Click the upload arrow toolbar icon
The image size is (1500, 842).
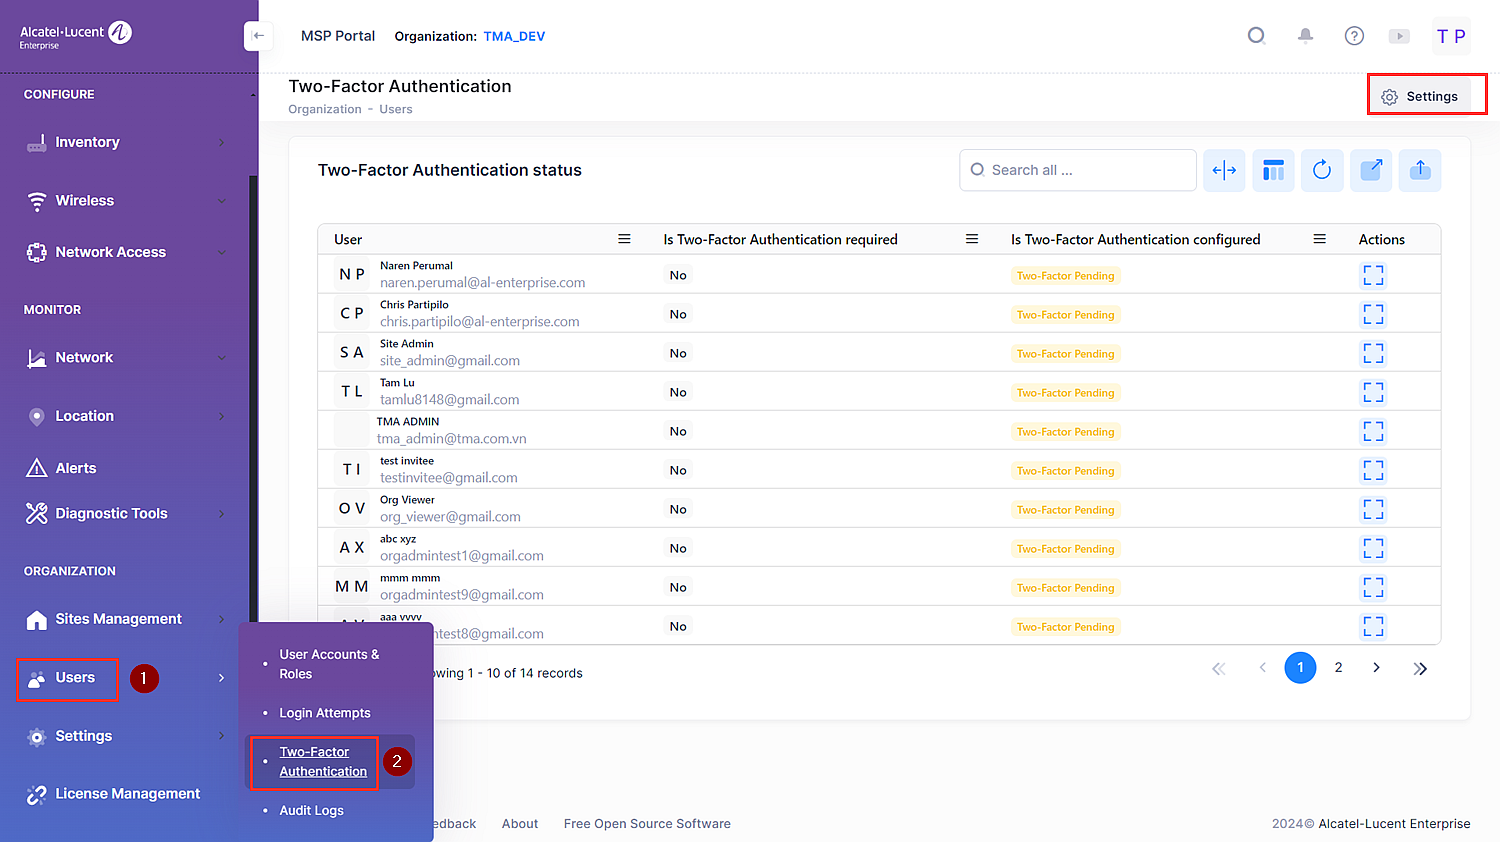tap(1420, 170)
